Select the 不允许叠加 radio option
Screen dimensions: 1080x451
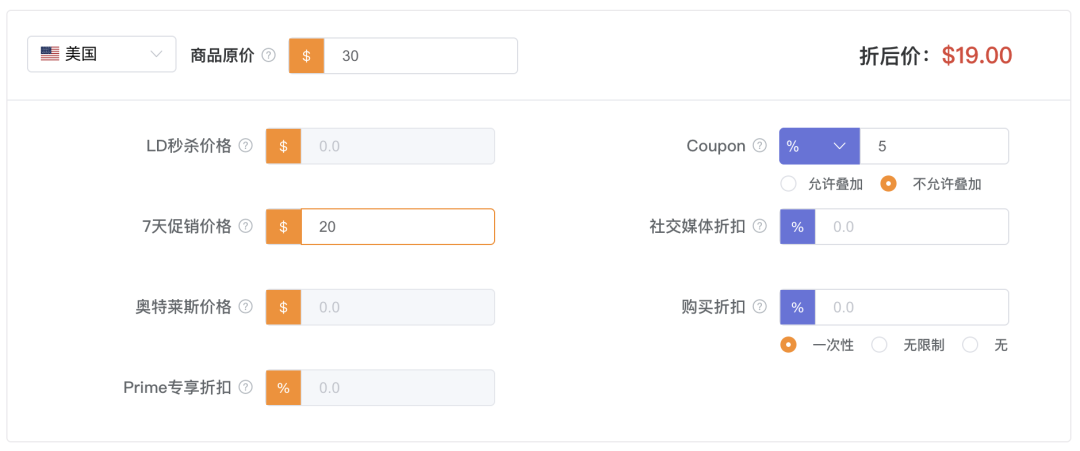tap(888, 184)
